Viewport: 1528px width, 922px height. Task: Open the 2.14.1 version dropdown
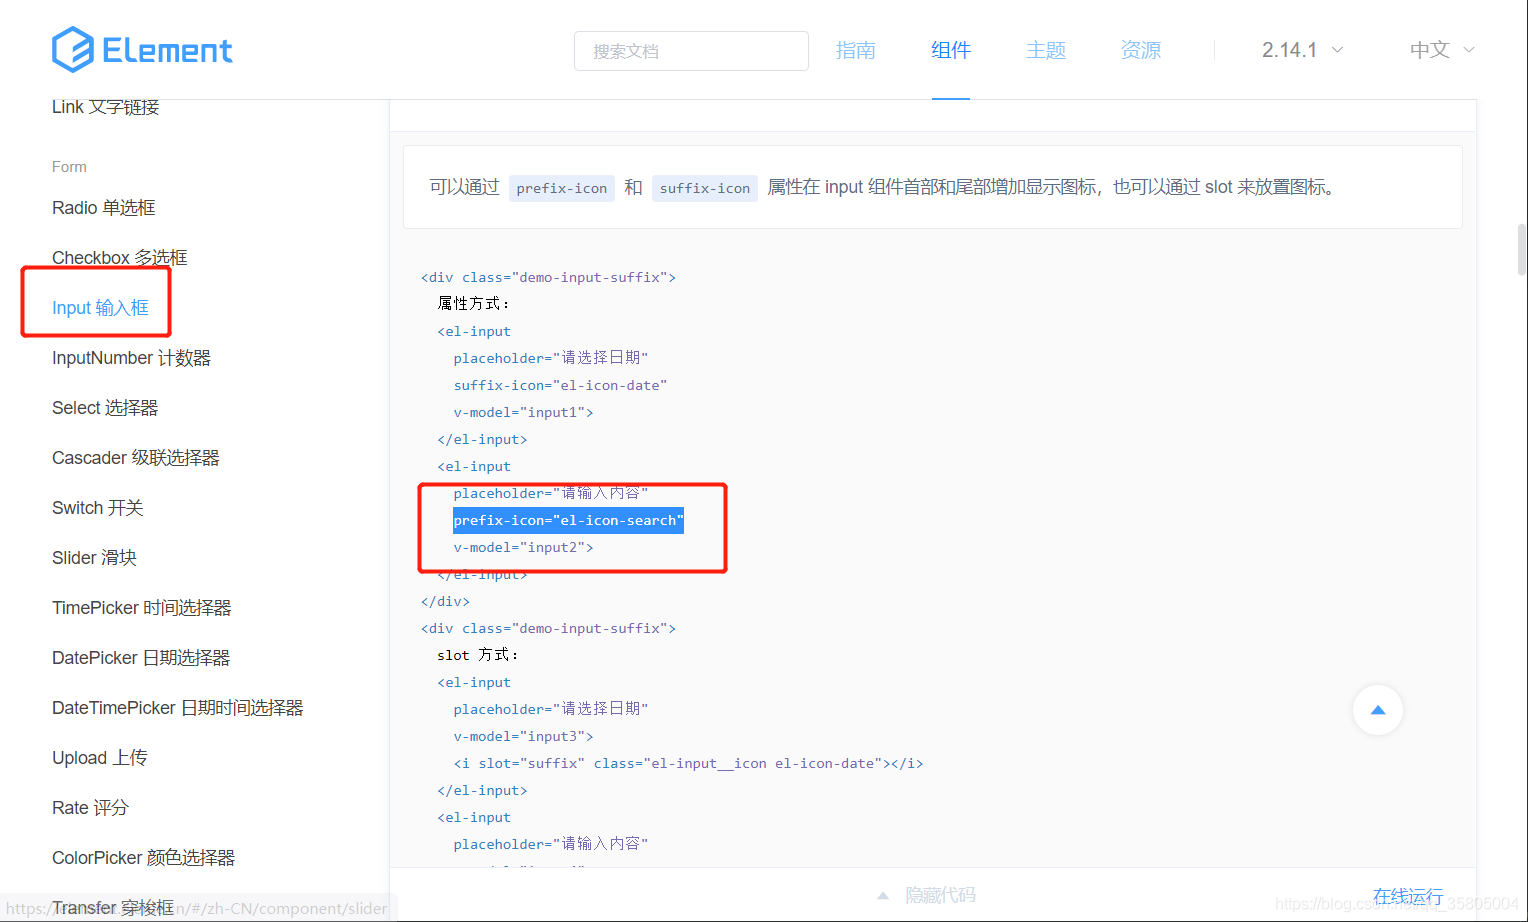tap(1302, 50)
